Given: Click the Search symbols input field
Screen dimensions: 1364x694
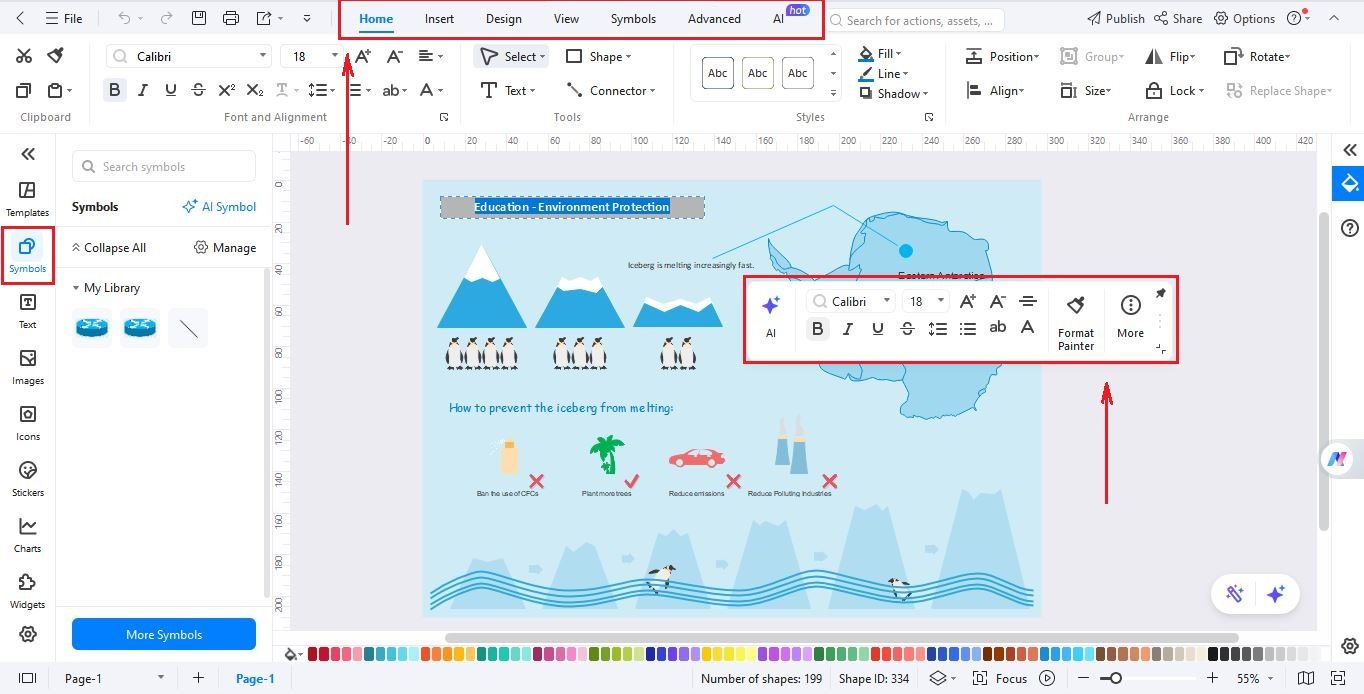Looking at the screenshot, I should click(x=164, y=166).
